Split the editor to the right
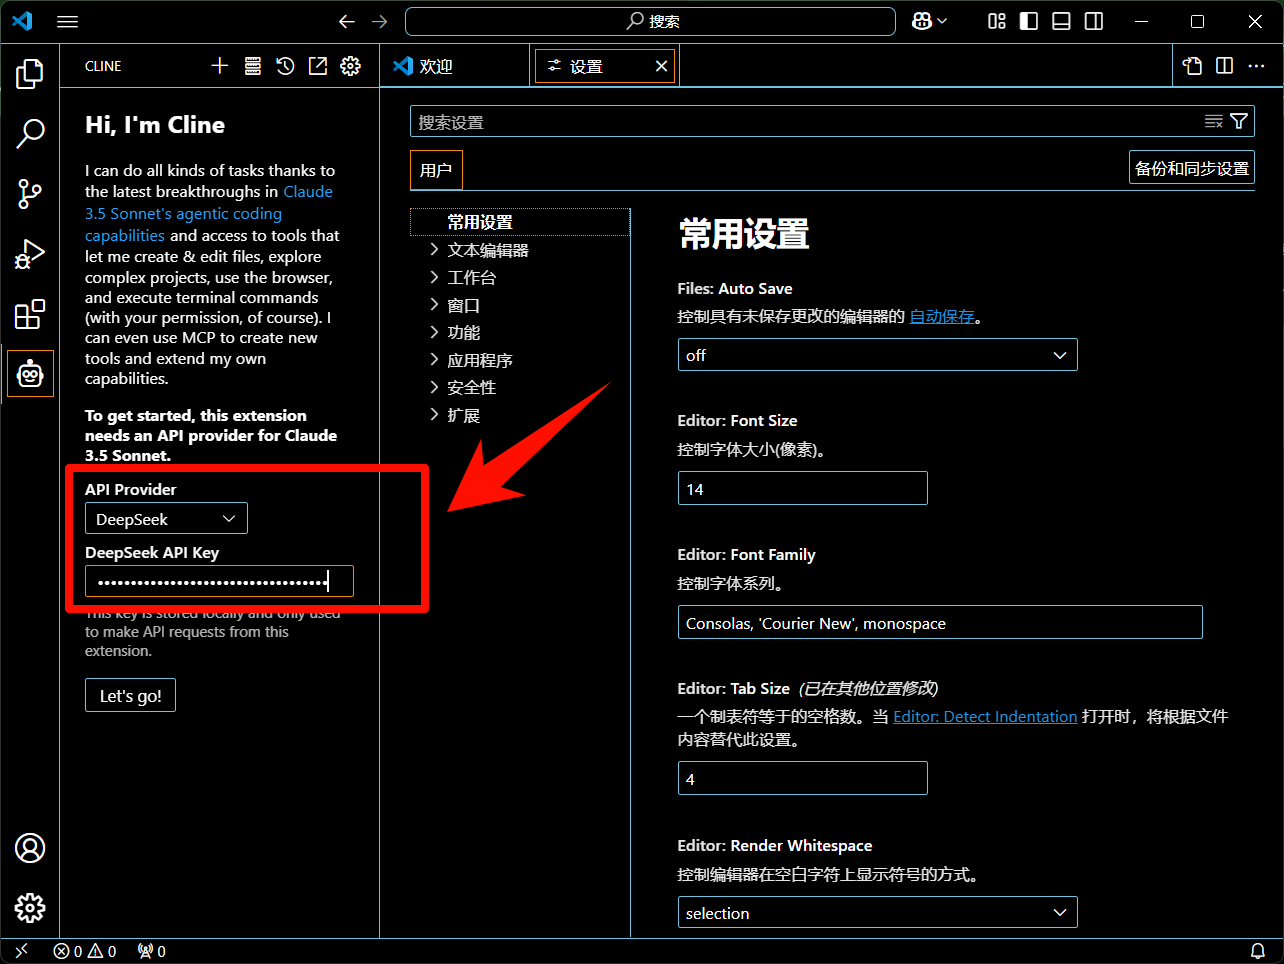 1224,66
